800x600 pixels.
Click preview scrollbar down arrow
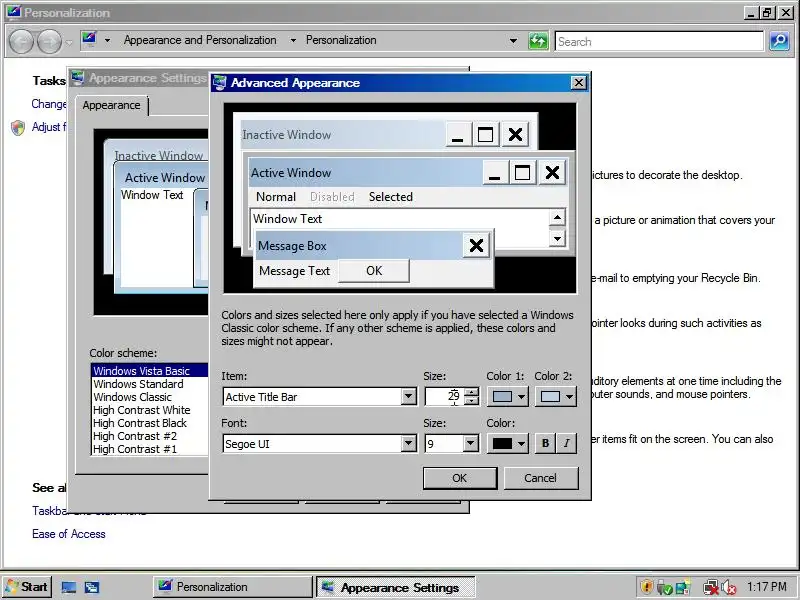[x=557, y=238]
